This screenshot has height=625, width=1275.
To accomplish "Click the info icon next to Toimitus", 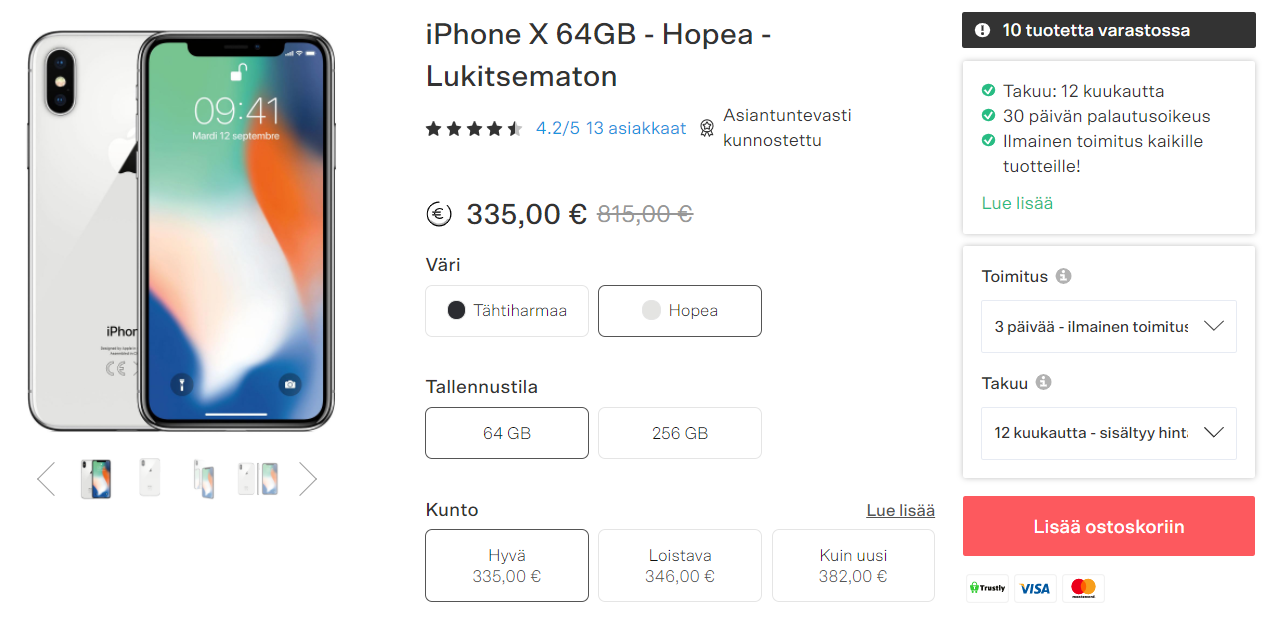I will 1063,276.
